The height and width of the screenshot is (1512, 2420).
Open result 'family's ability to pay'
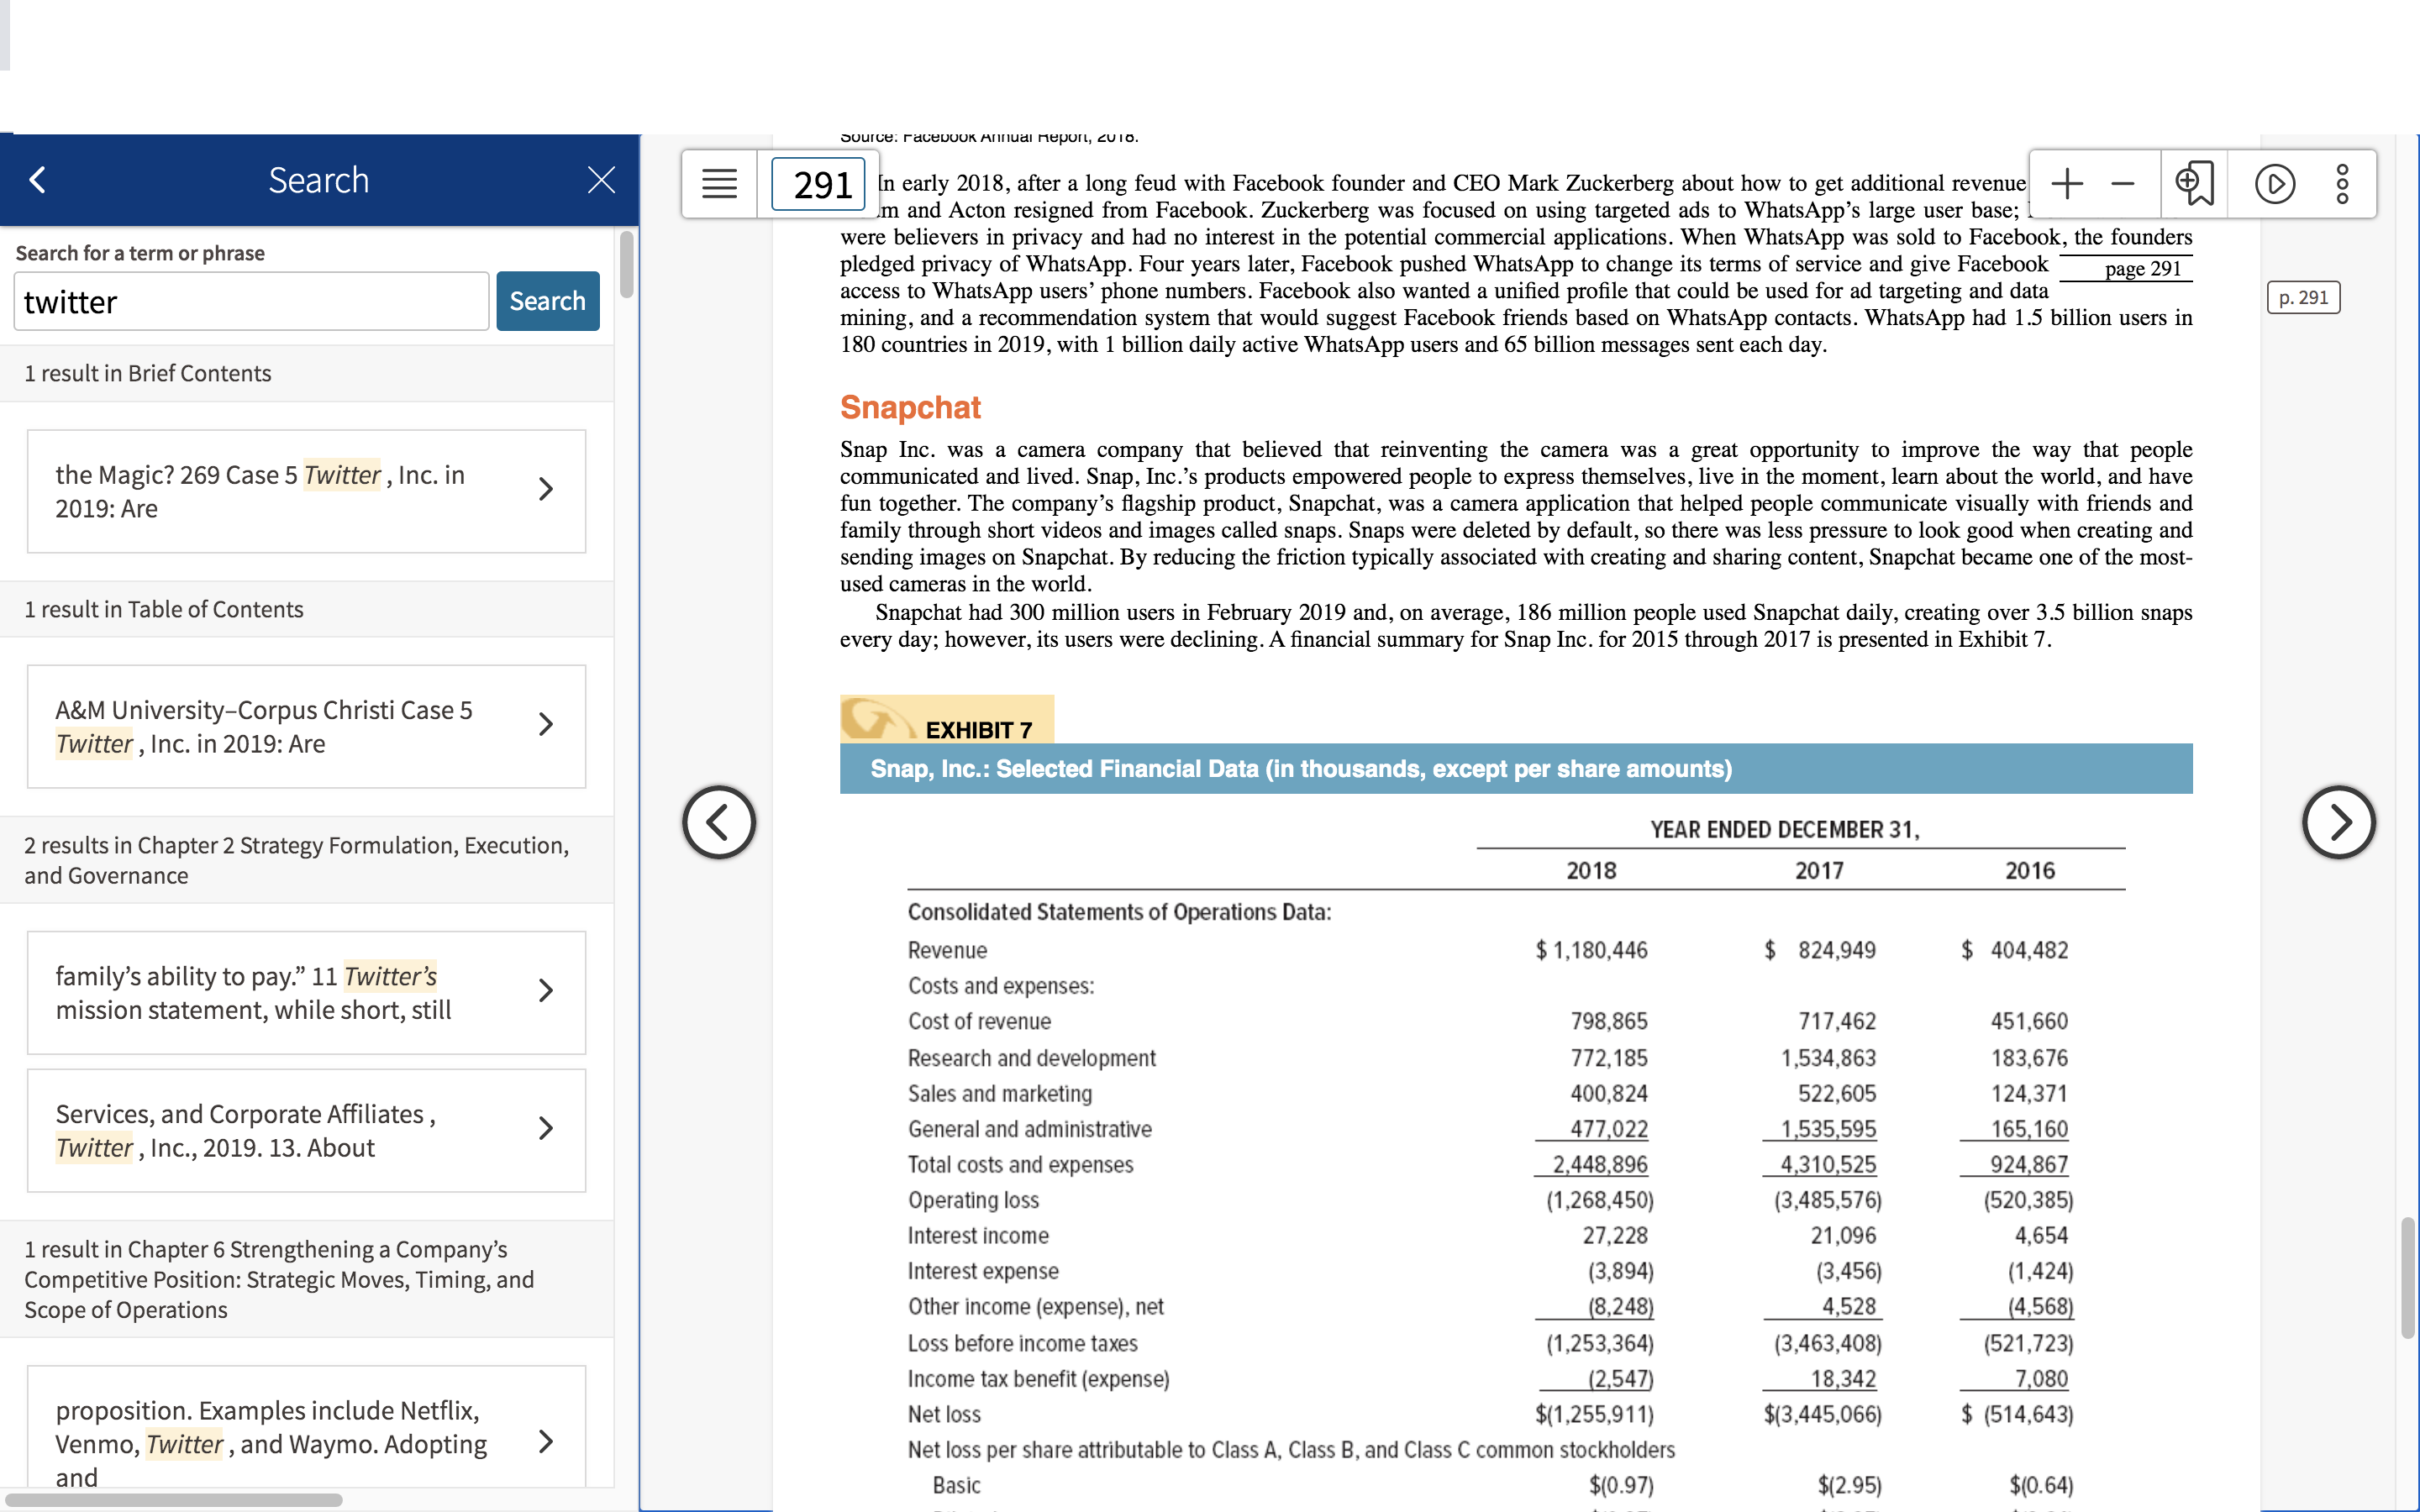point(306,992)
